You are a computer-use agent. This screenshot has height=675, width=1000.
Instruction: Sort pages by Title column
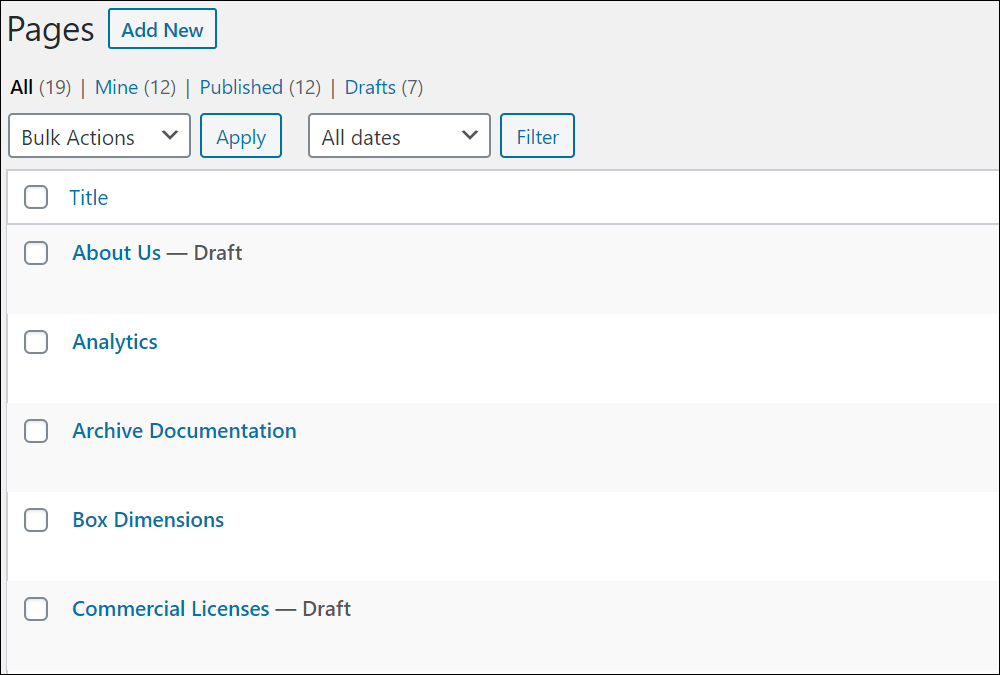(89, 198)
